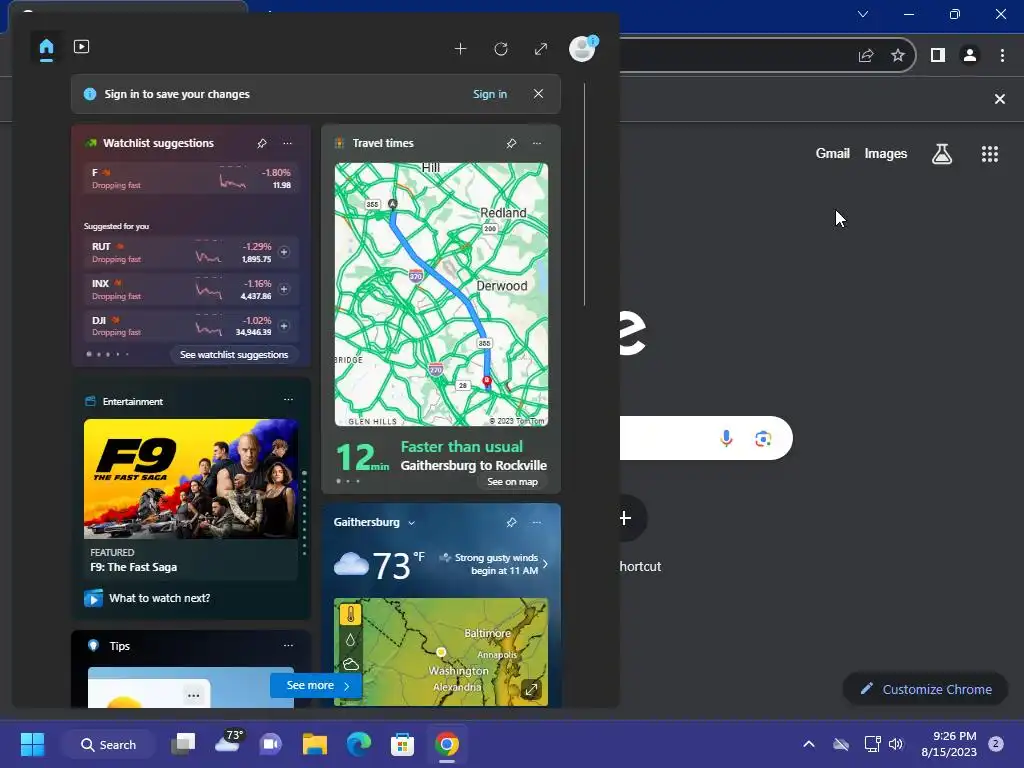Open Windows Start menu
Screen dimensions: 1024x768
[x=33, y=744]
